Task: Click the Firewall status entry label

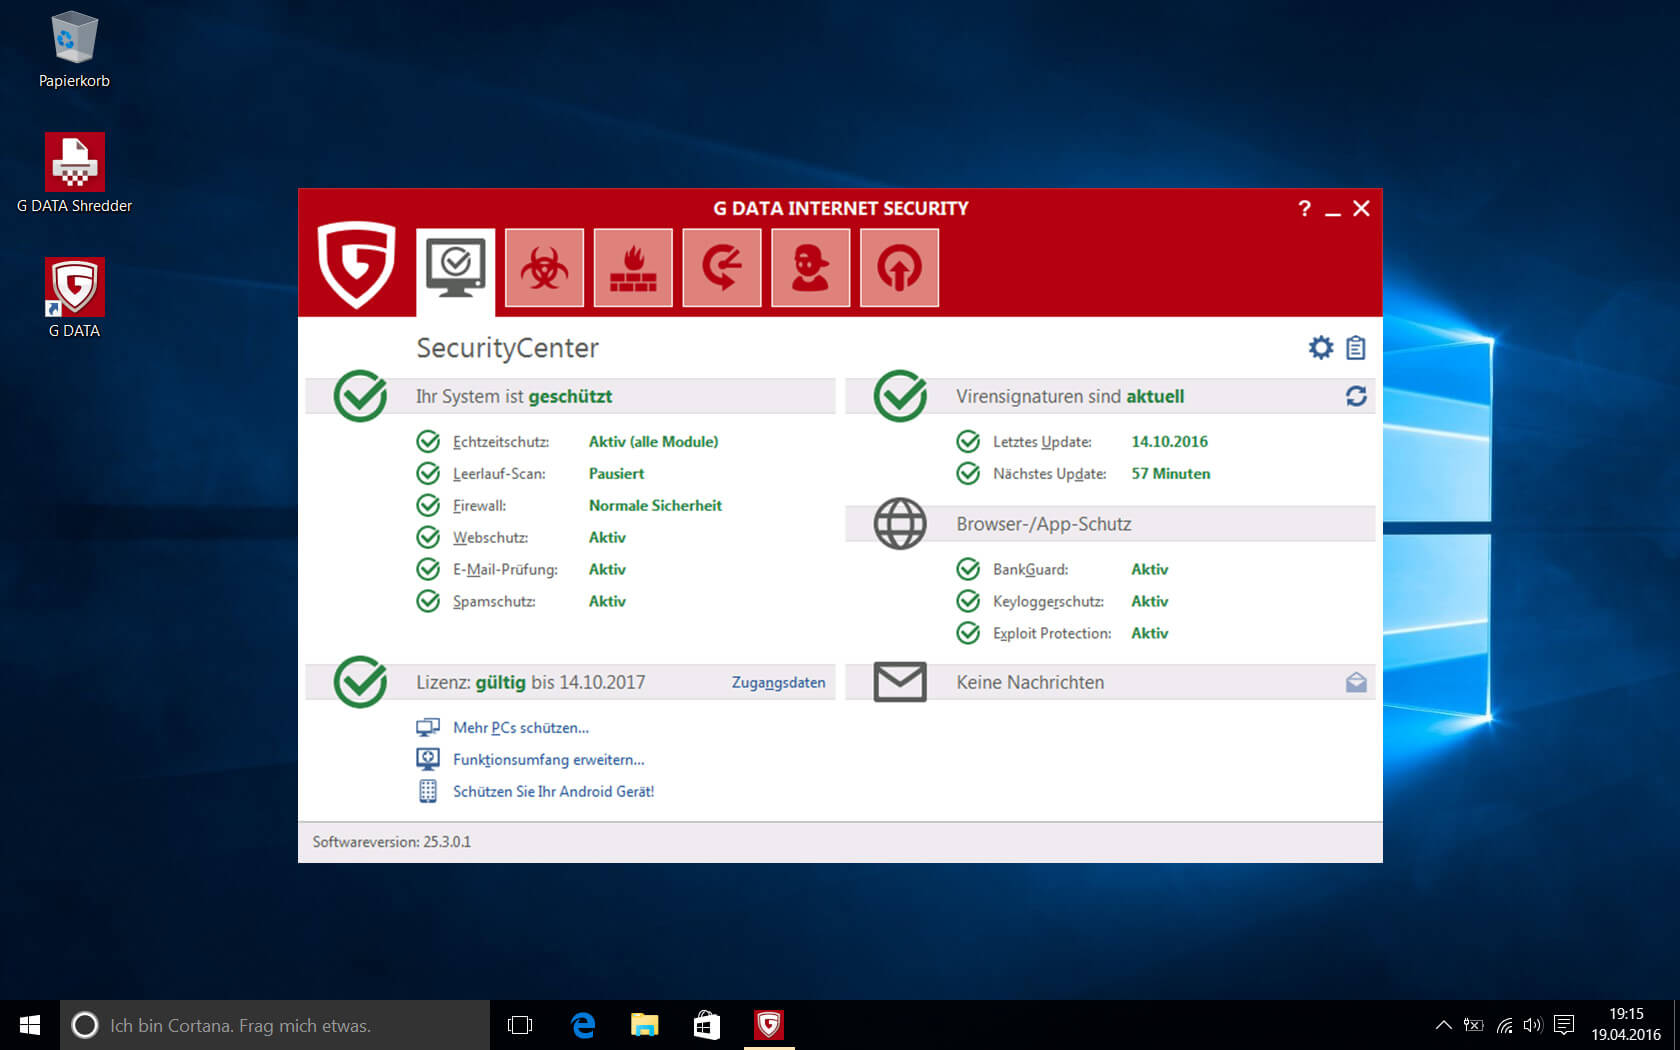Action: [x=479, y=505]
